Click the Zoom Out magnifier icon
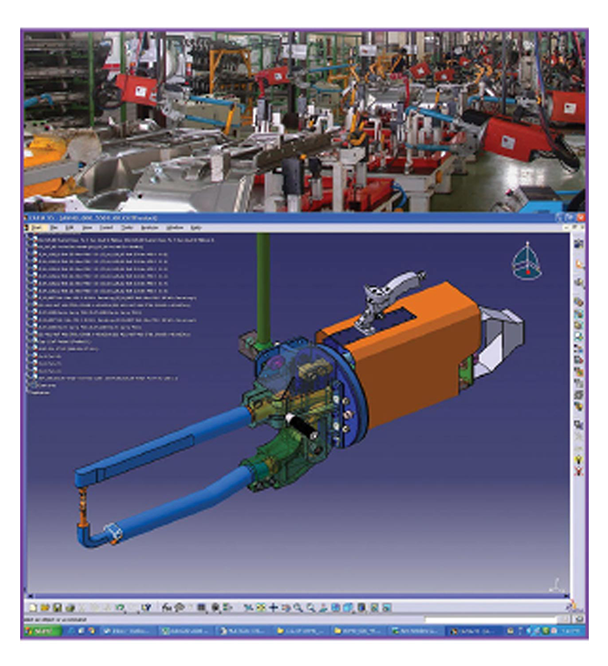The image size is (608, 666). pyautogui.click(x=311, y=607)
